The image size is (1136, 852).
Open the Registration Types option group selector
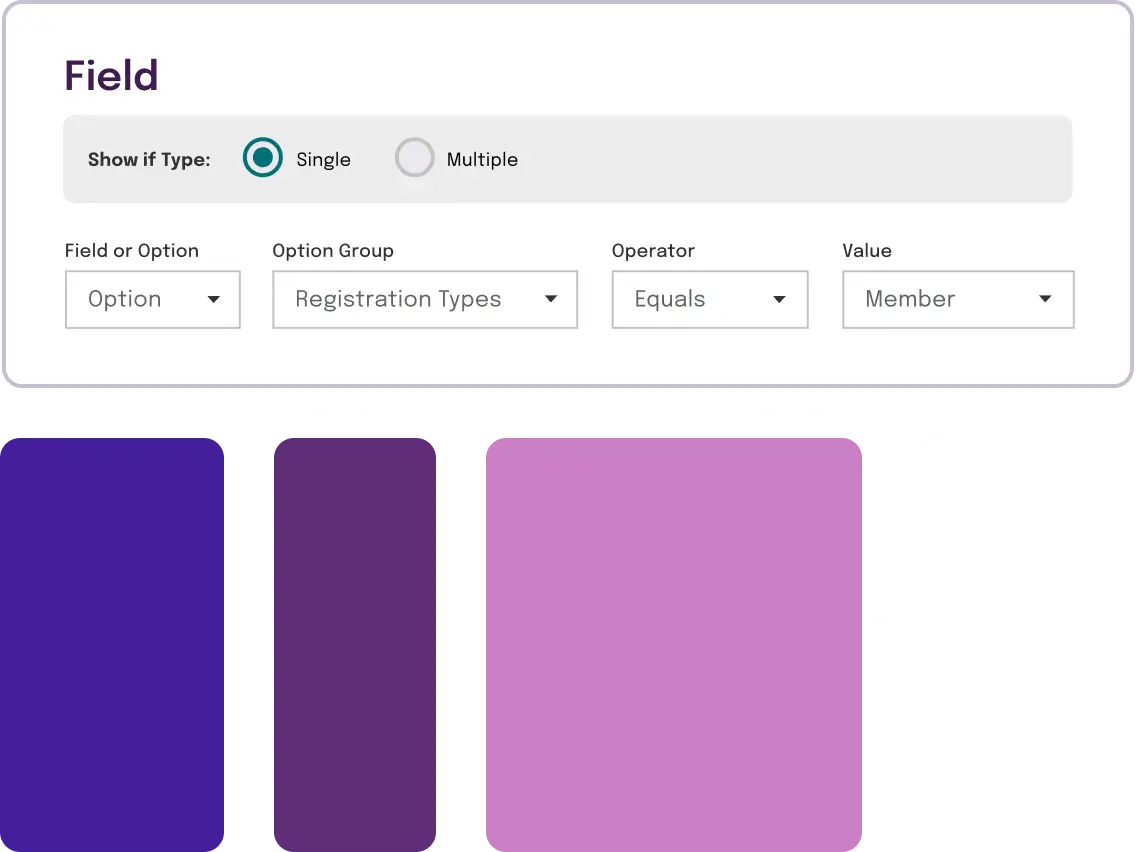pos(424,299)
